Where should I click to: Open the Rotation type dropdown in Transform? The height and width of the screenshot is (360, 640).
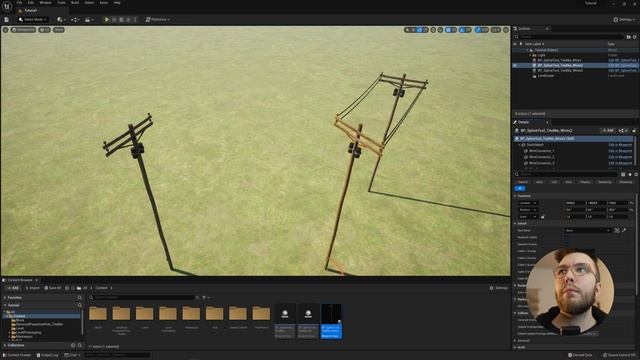[x=528, y=210]
